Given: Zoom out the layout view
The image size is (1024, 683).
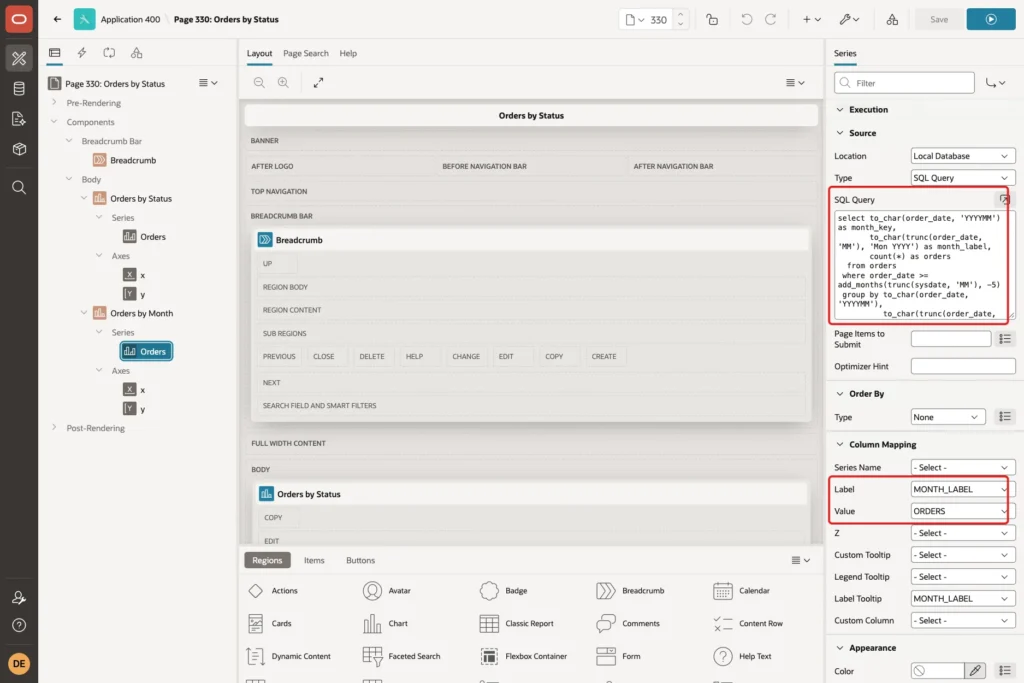Looking at the screenshot, I should 259,82.
